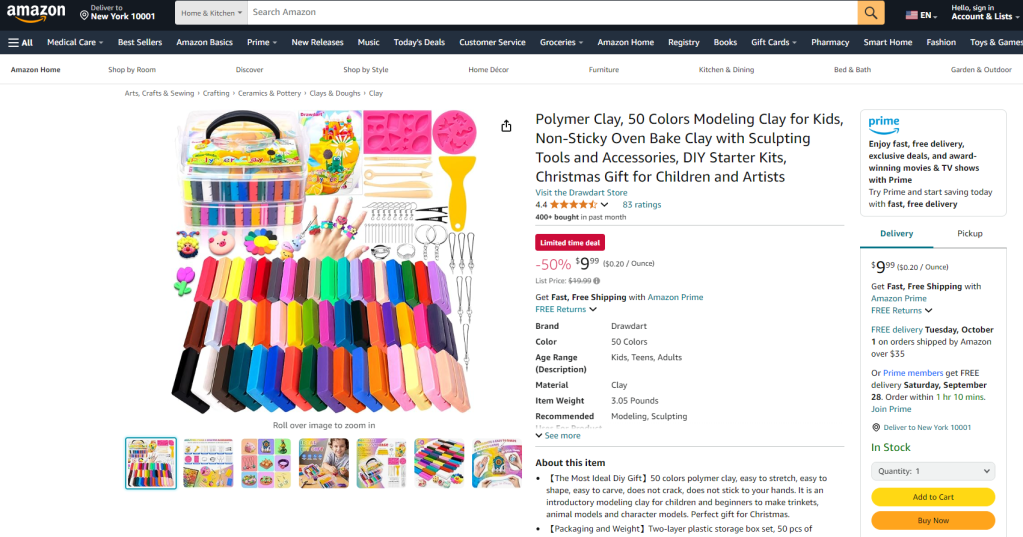Open the Quantity dropdown

coord(933,471)
